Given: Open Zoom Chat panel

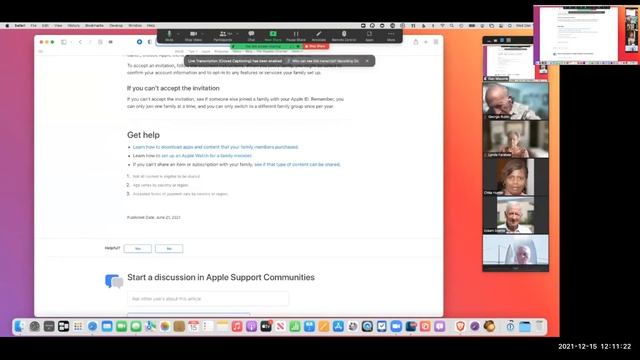Looking at the screenshot, I should [251, 36].
